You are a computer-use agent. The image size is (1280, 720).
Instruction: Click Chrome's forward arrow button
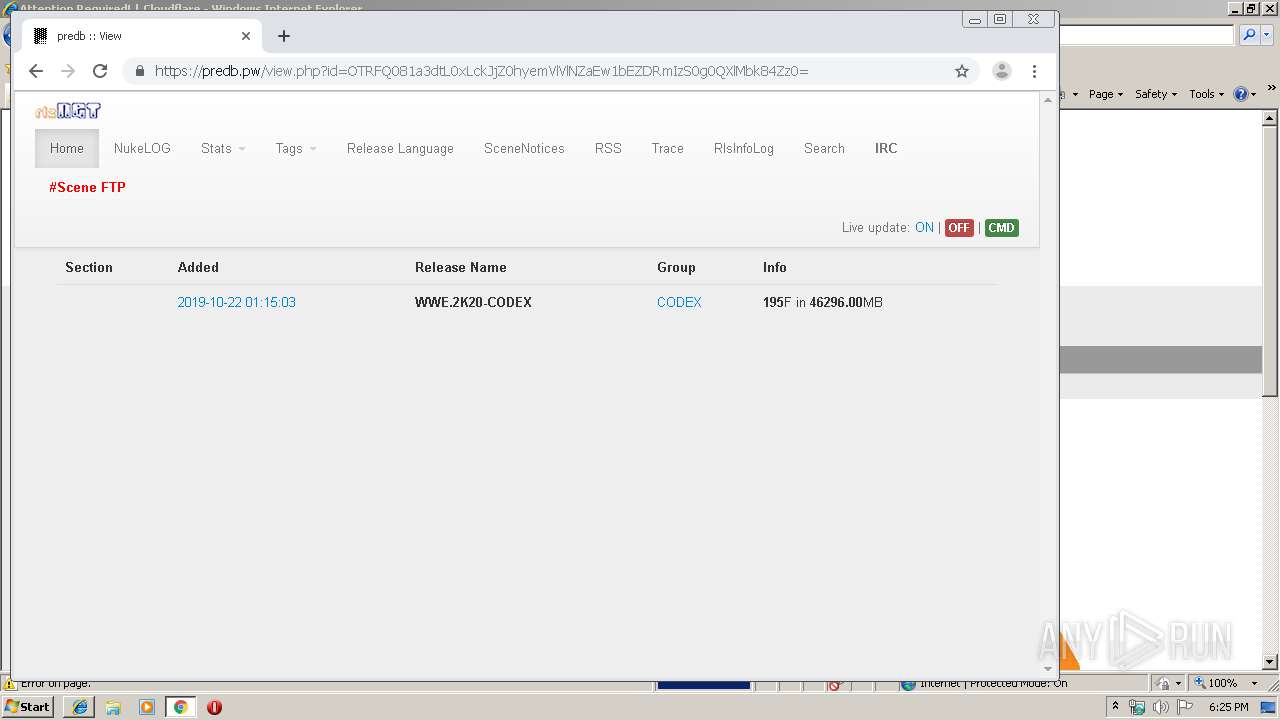68,71
